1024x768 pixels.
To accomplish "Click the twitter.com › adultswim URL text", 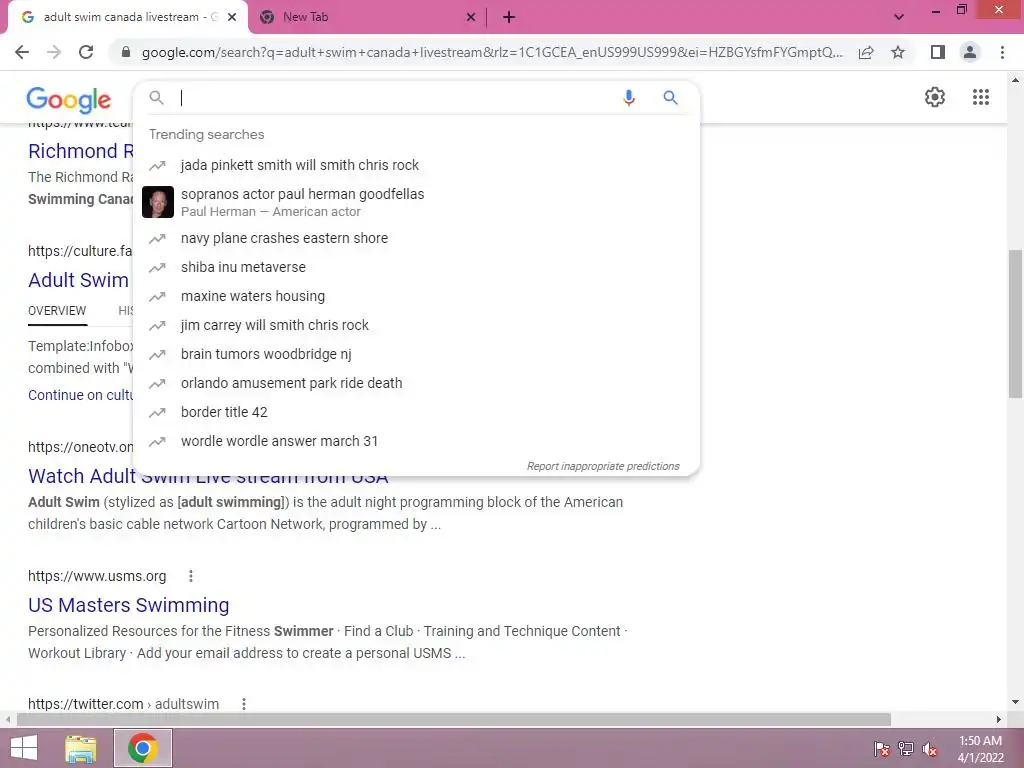I will point(123,704).
